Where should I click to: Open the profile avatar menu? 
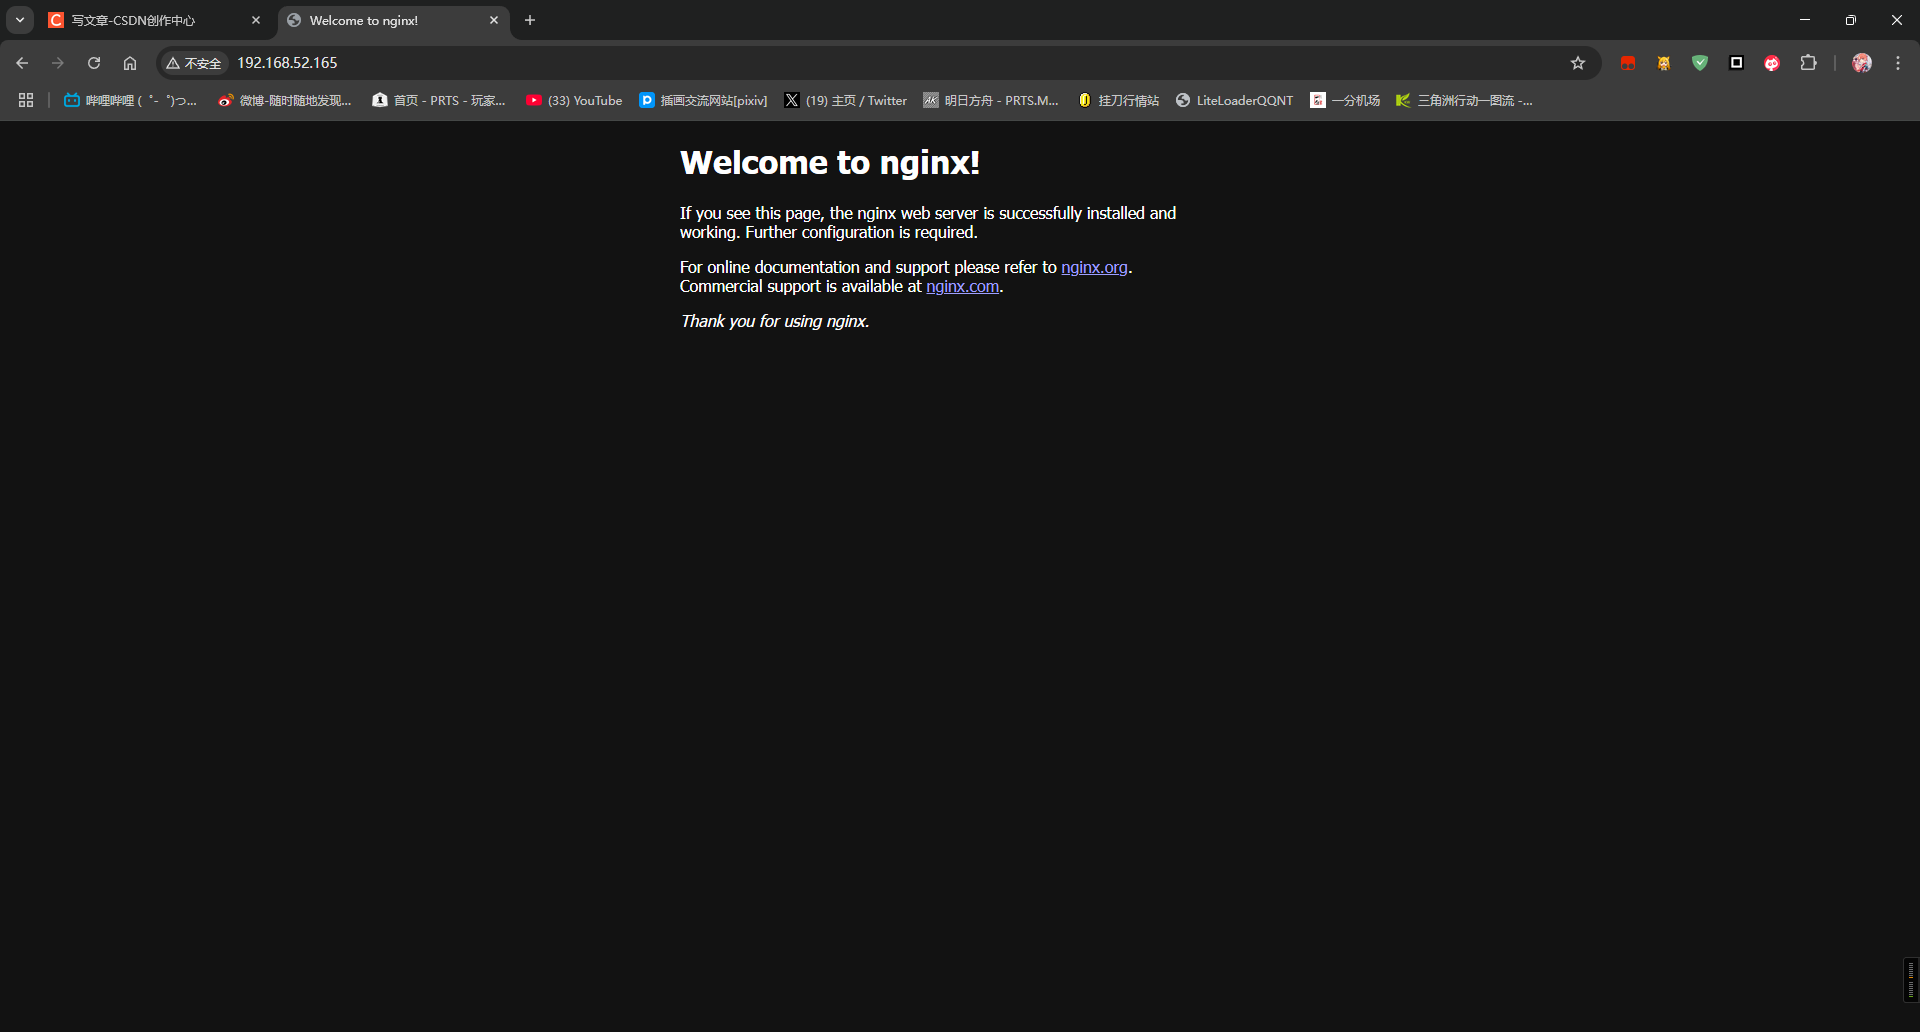coord(1862,63)
